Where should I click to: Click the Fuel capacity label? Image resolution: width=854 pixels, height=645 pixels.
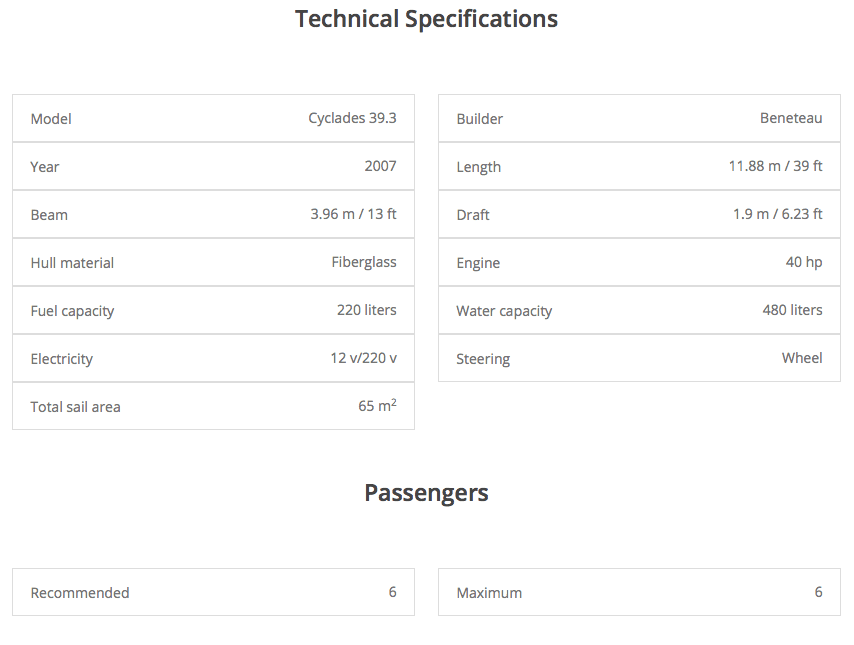pyautogui.click(x=72, y=311)
